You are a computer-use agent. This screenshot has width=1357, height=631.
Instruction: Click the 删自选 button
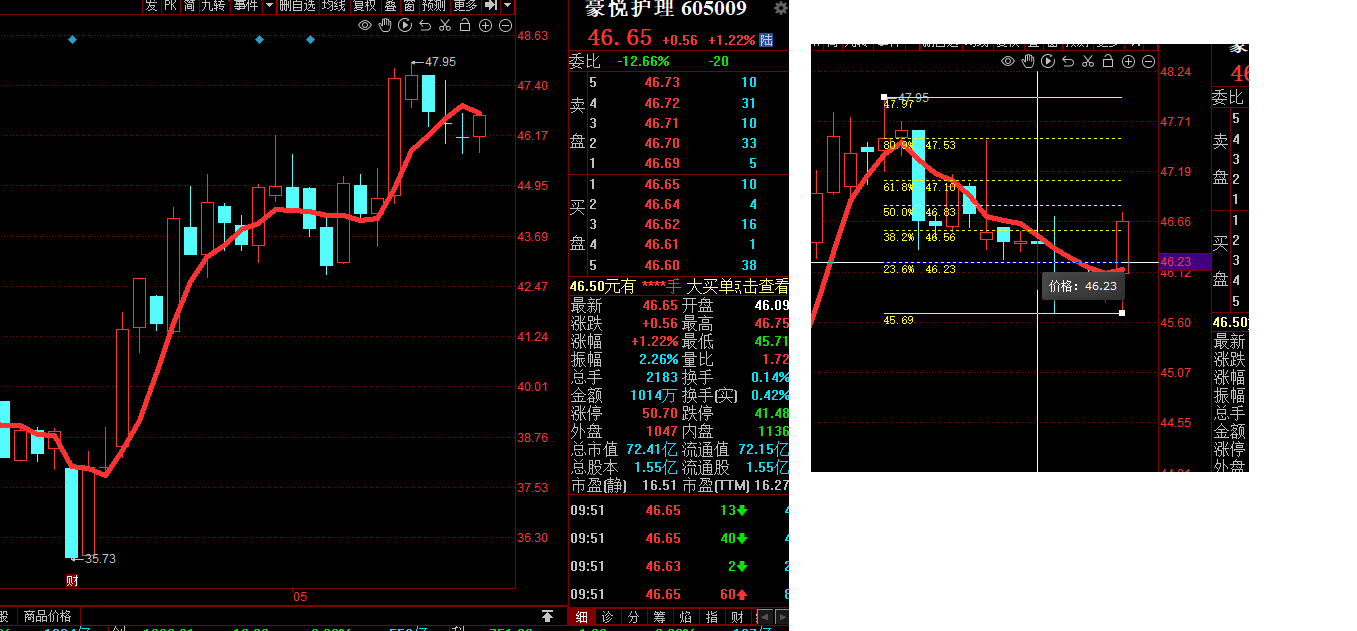point(297,6)
